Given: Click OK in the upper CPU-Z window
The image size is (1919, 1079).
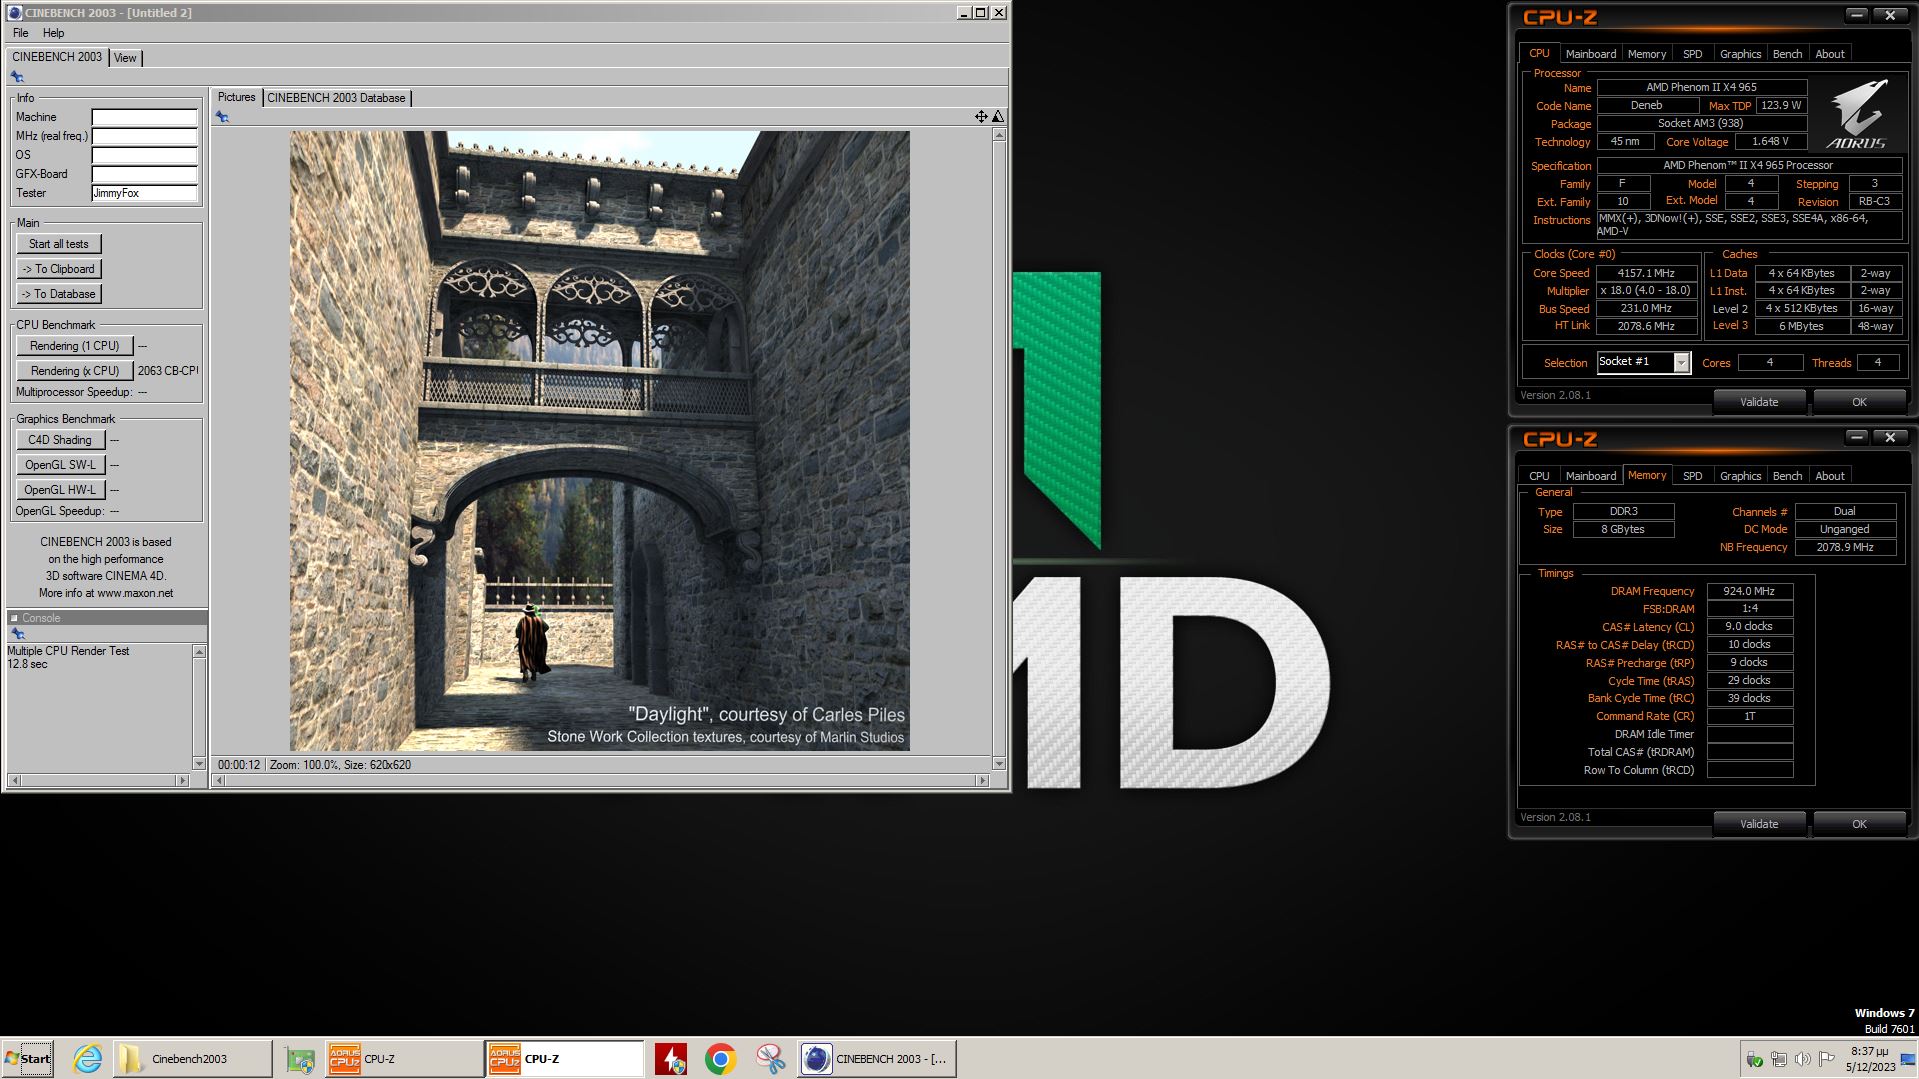Looking at the screenshot, I should pos(1859,402).
